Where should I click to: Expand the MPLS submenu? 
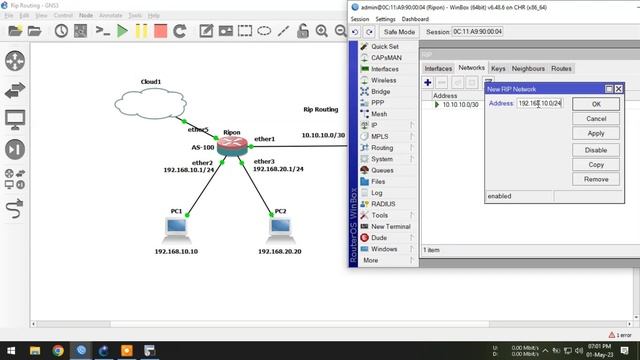[388, 136]
